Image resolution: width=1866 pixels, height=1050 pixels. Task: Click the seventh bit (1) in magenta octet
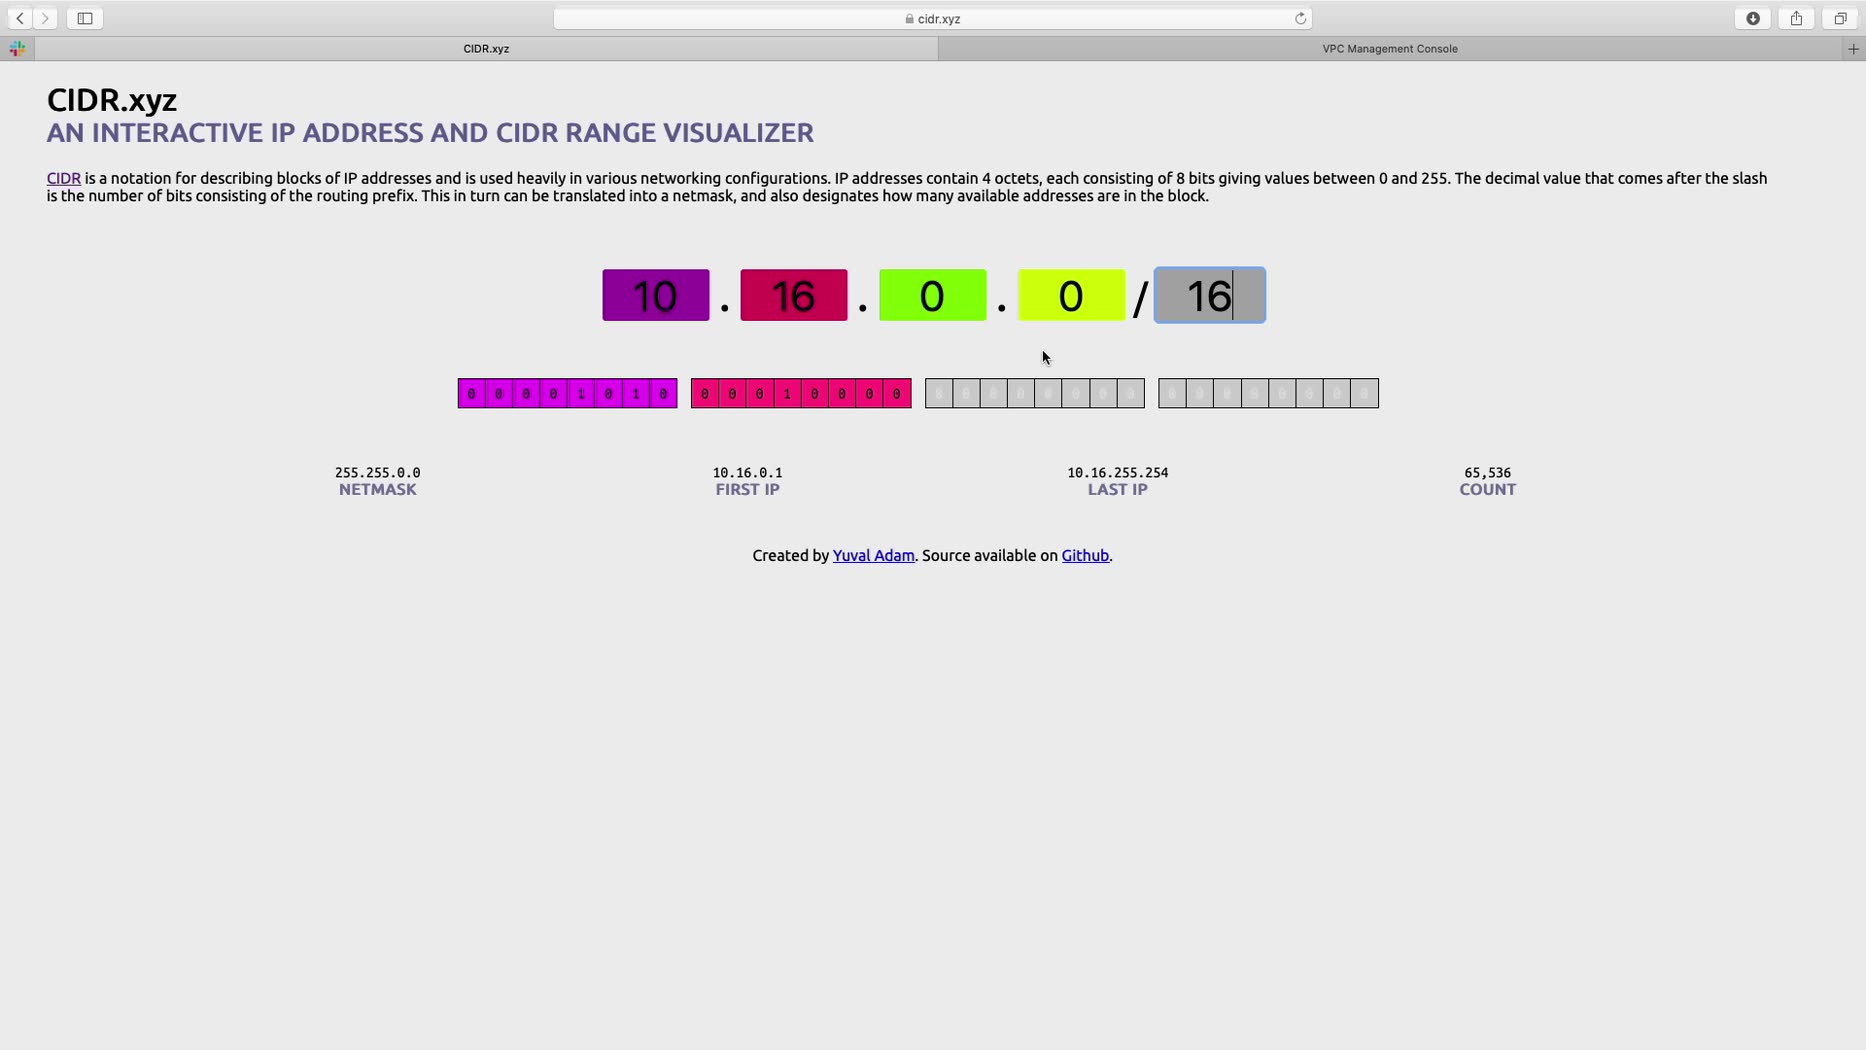point(636,393)
